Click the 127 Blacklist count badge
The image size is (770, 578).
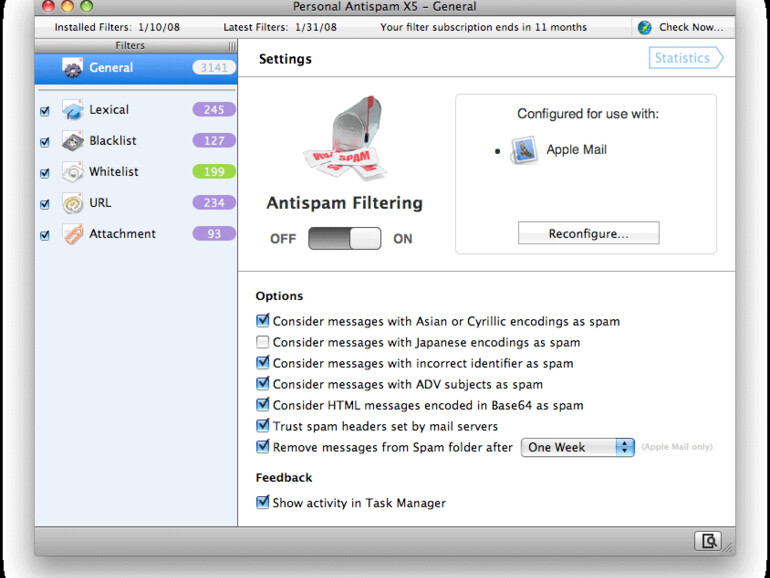(214, 141)
